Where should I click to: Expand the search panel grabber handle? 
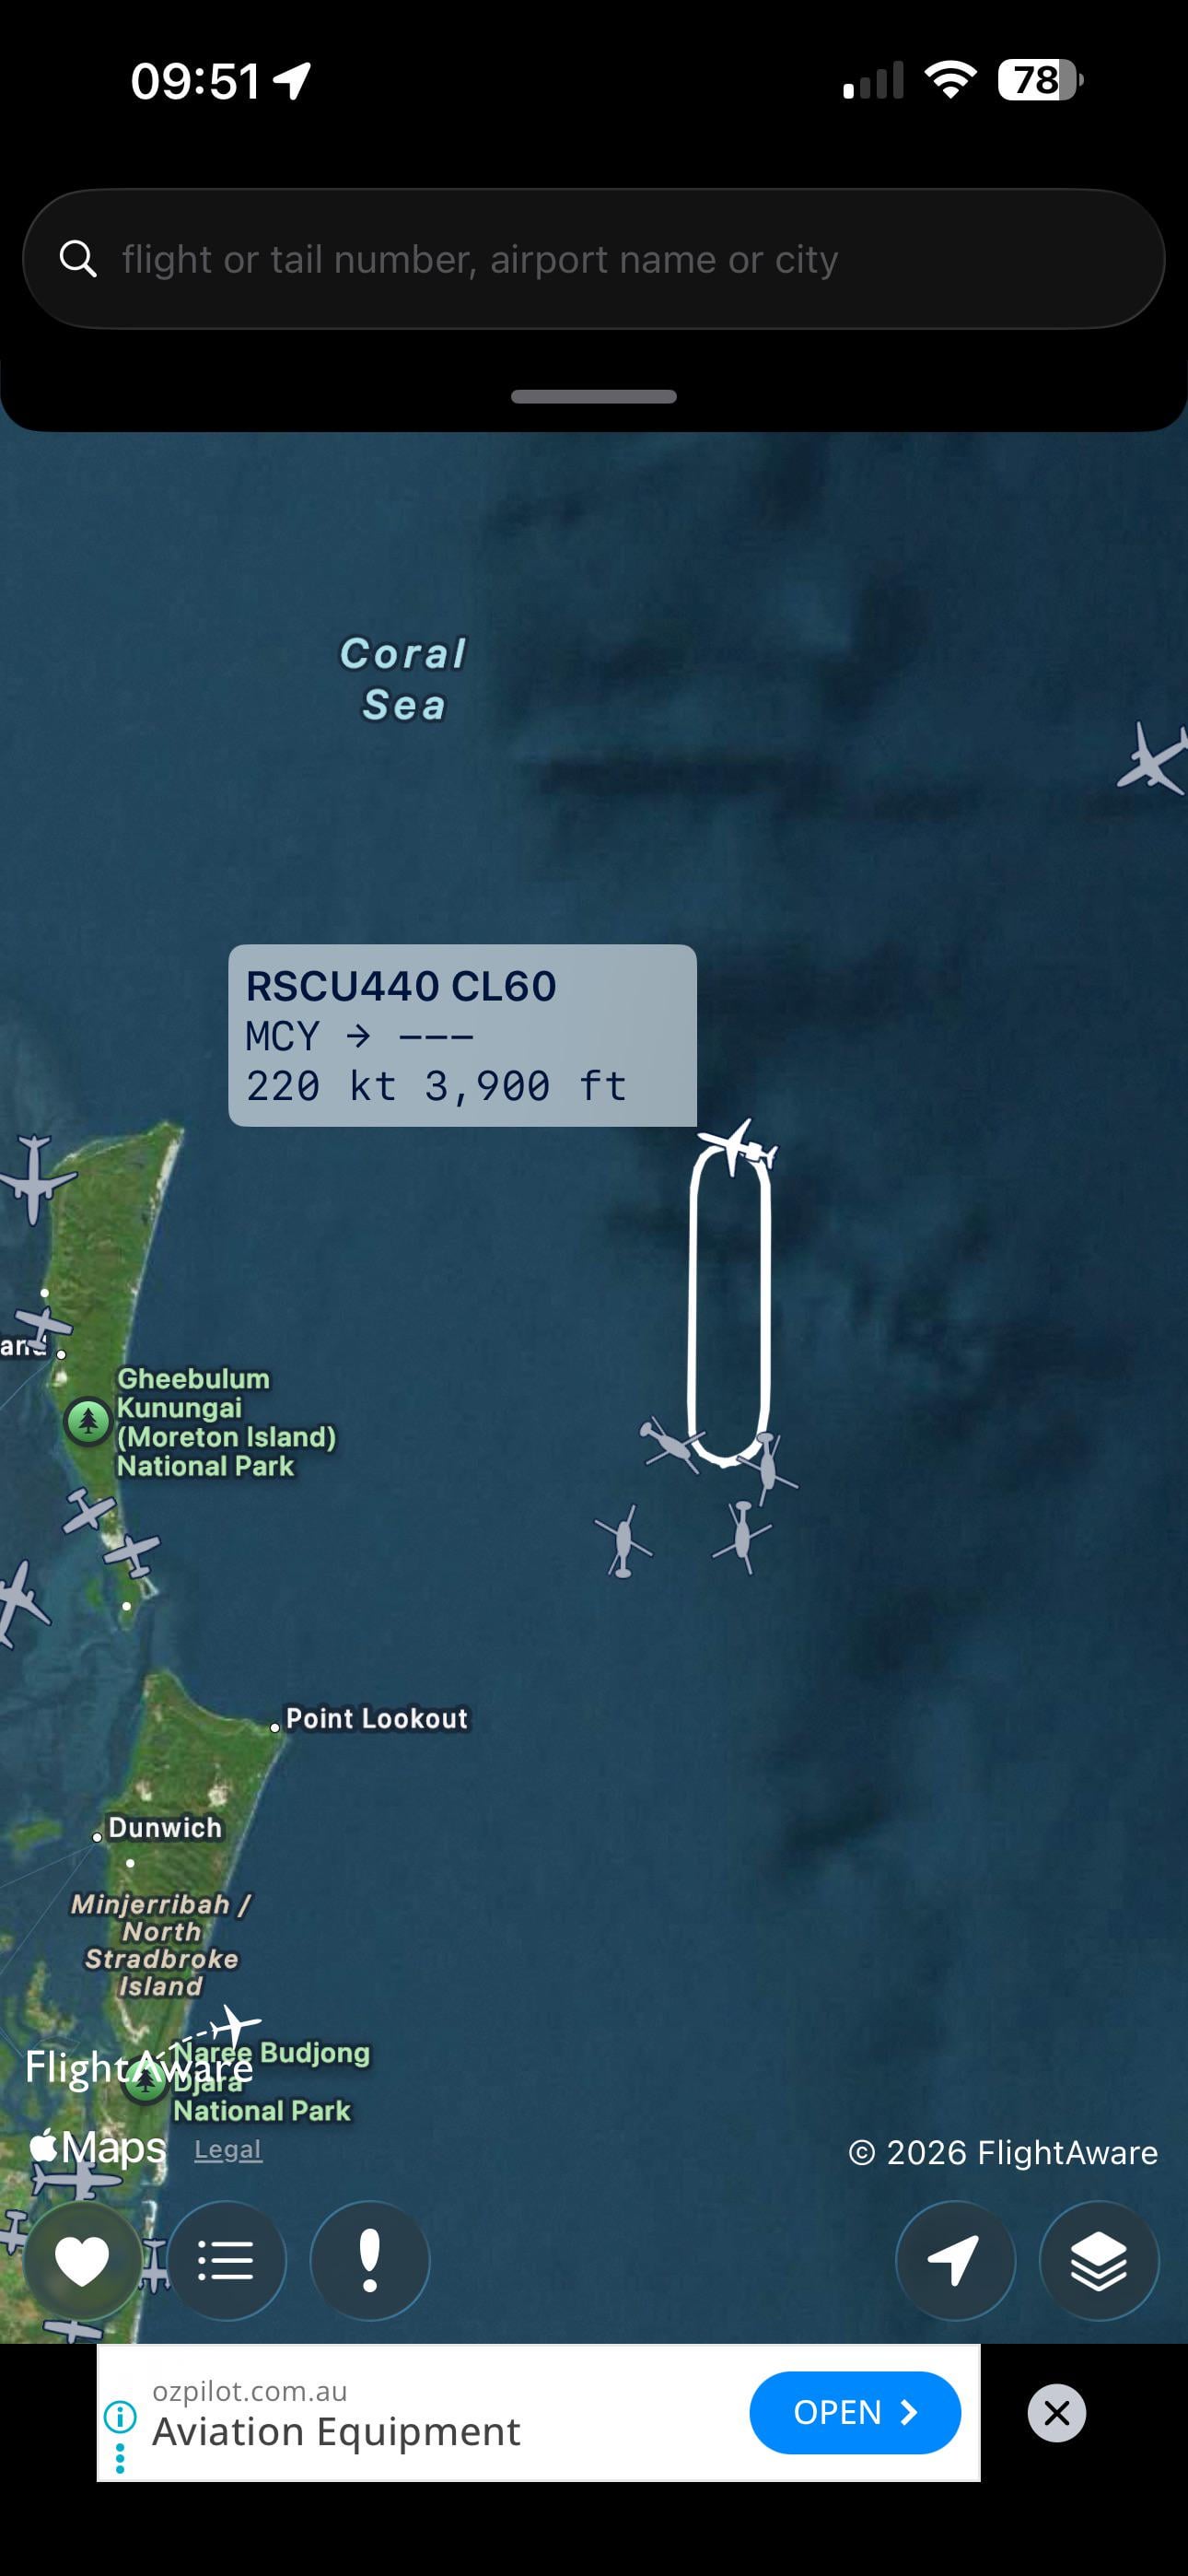(x=594, y=397)
